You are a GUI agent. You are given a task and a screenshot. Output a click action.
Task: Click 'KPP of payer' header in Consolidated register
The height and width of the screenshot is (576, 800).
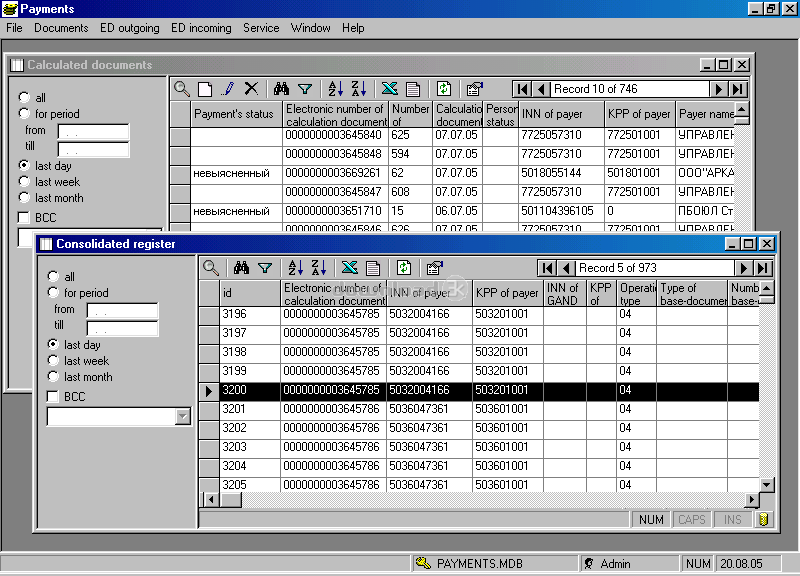tap(507, 293)
